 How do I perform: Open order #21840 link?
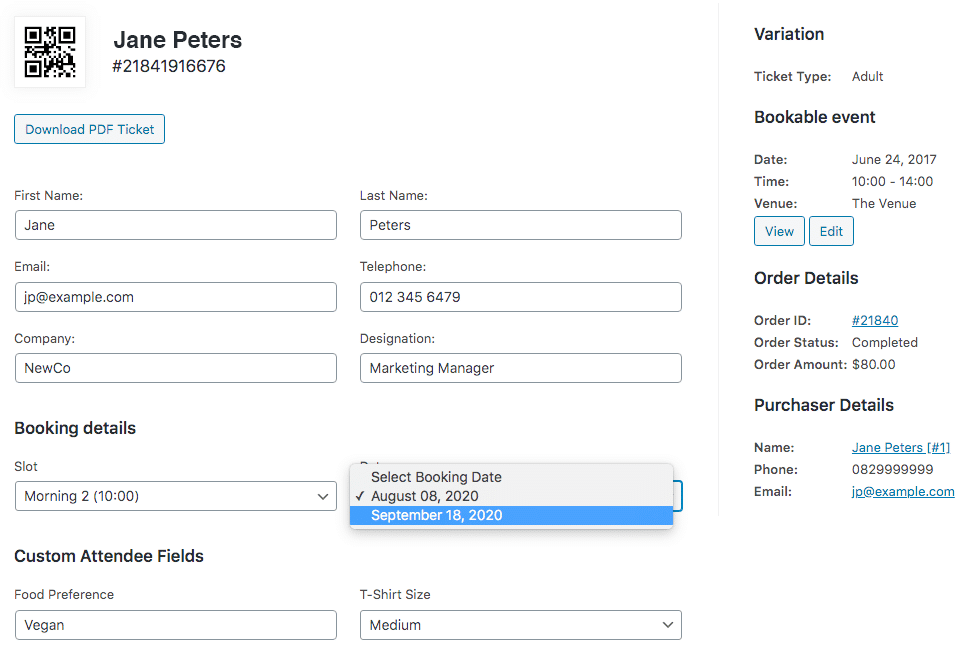click(875, 321)
